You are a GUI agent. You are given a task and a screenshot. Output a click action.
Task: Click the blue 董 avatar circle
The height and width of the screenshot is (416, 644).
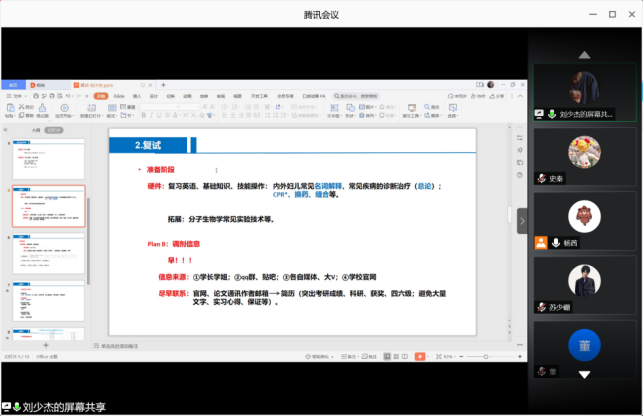[x=584, y=345]
